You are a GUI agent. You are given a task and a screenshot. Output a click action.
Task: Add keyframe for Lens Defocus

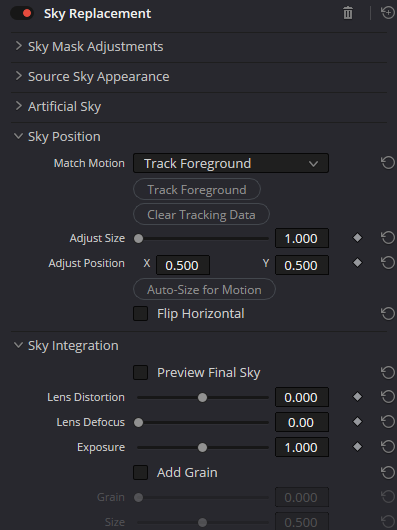point(357,421)
